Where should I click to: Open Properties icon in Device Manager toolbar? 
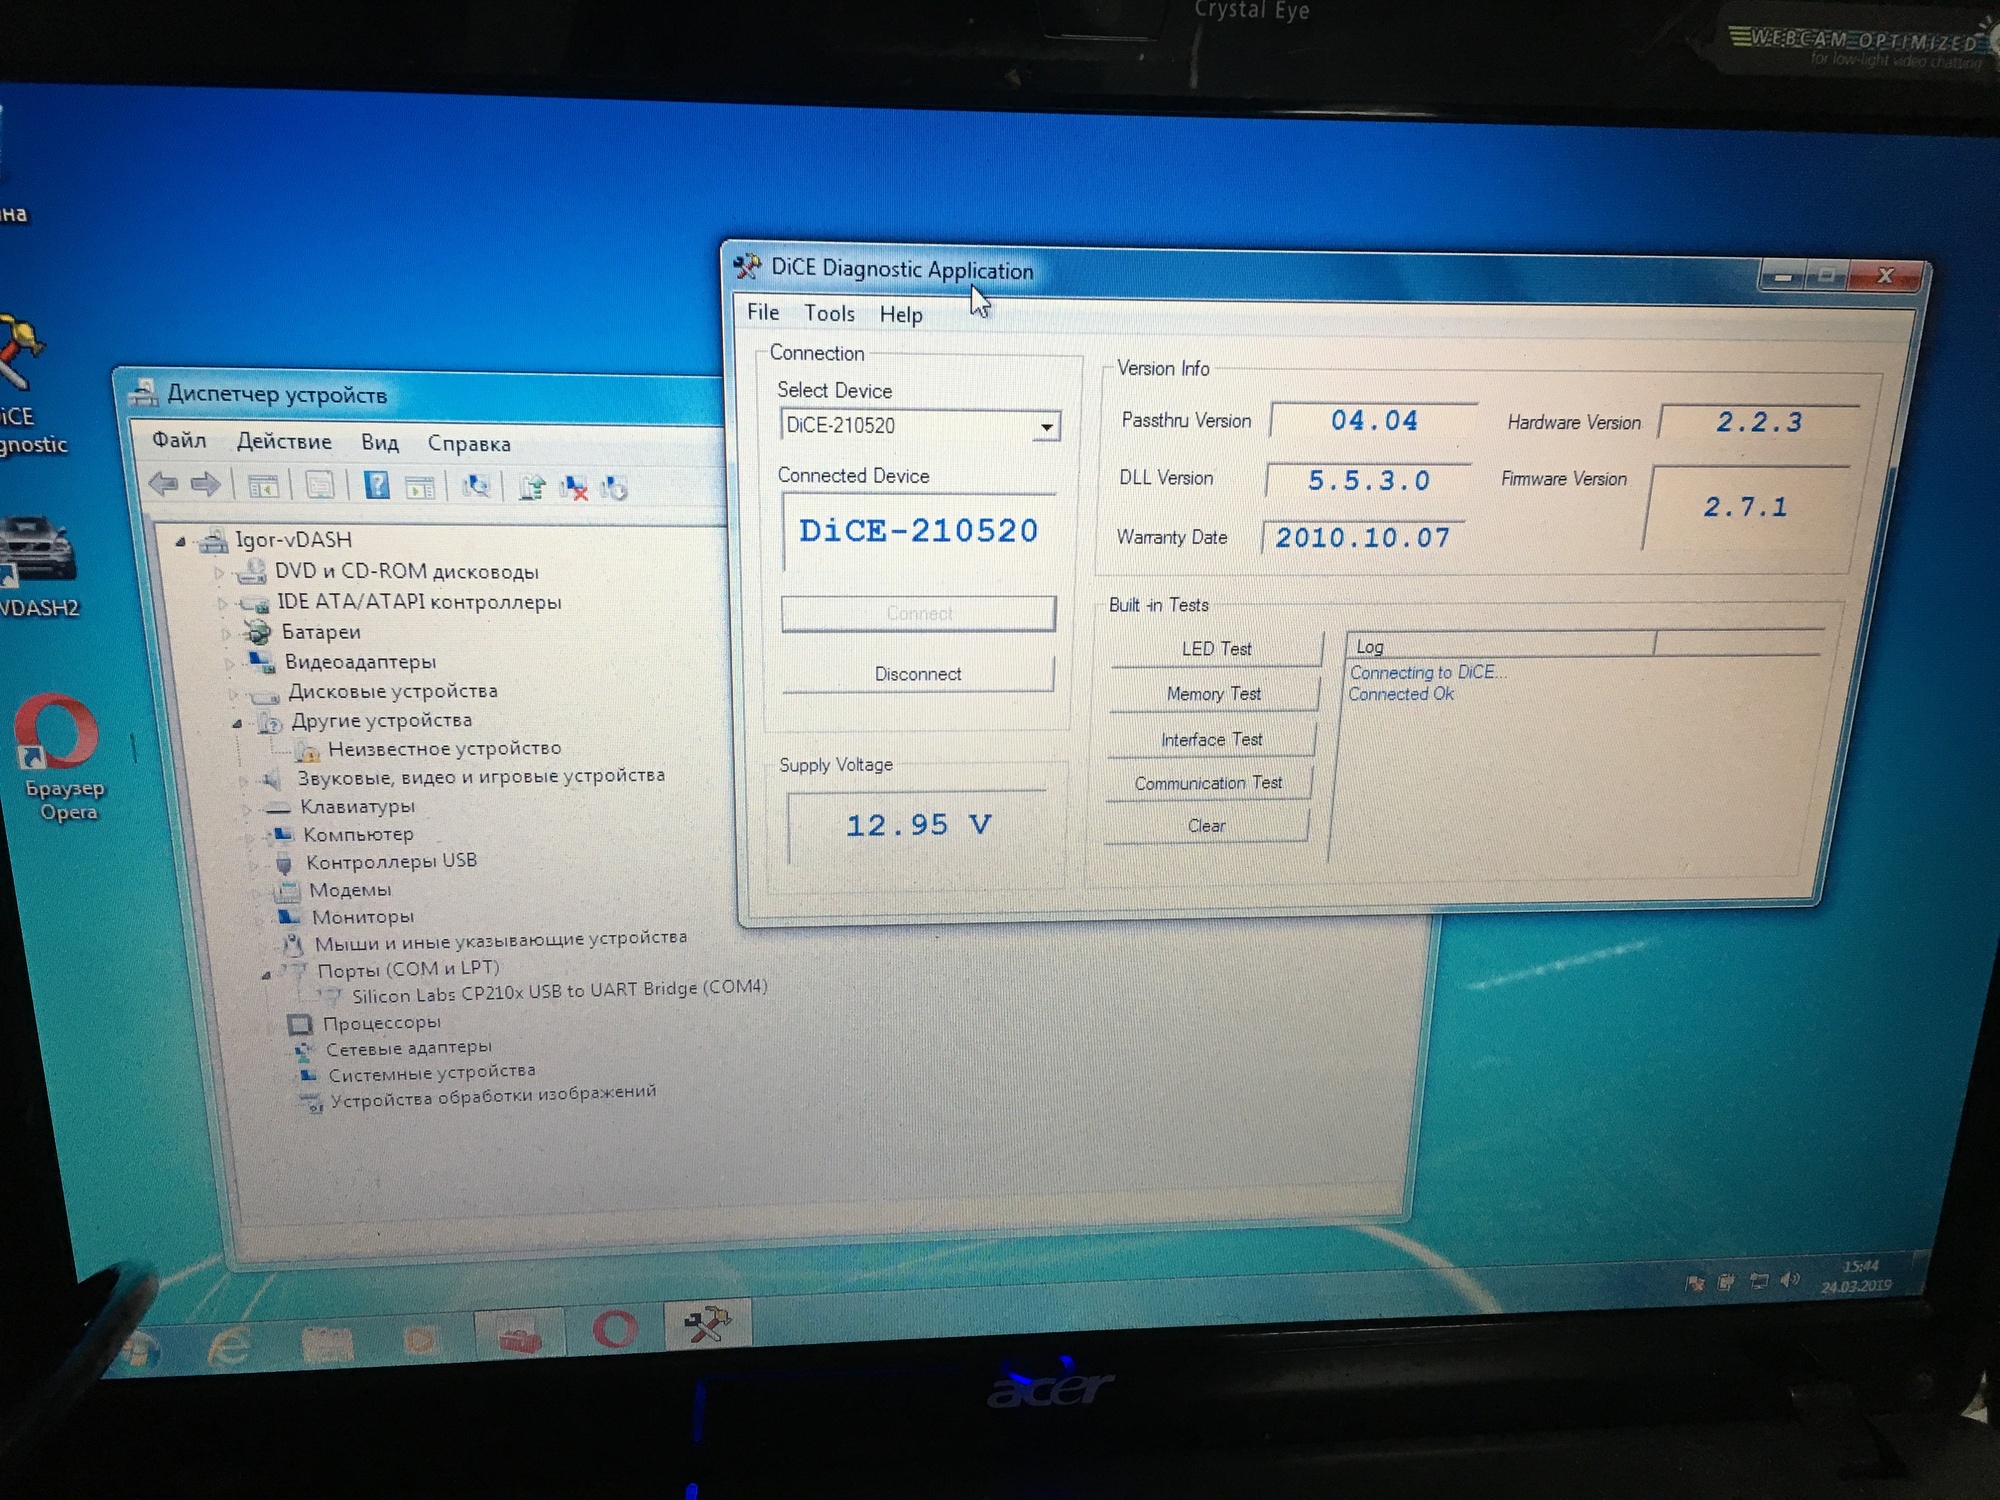pos(320,487)
